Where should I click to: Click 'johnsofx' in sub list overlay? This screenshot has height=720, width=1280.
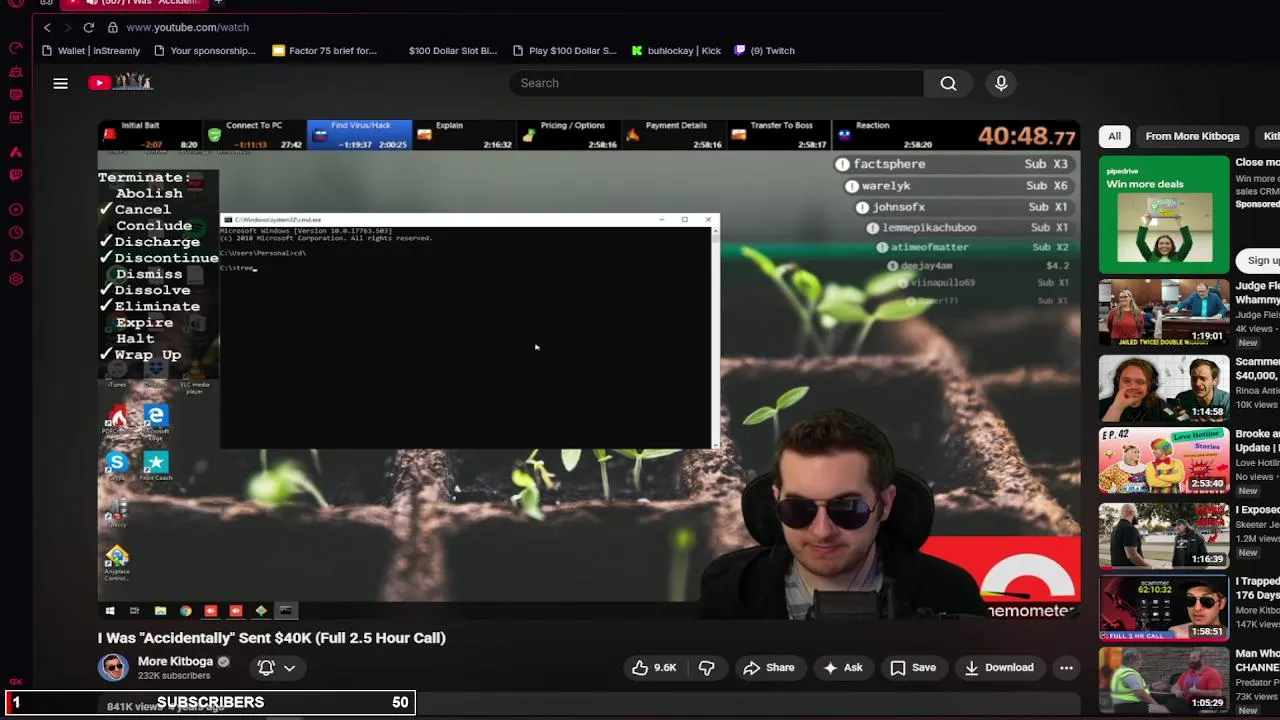click(x=898, y=207)
